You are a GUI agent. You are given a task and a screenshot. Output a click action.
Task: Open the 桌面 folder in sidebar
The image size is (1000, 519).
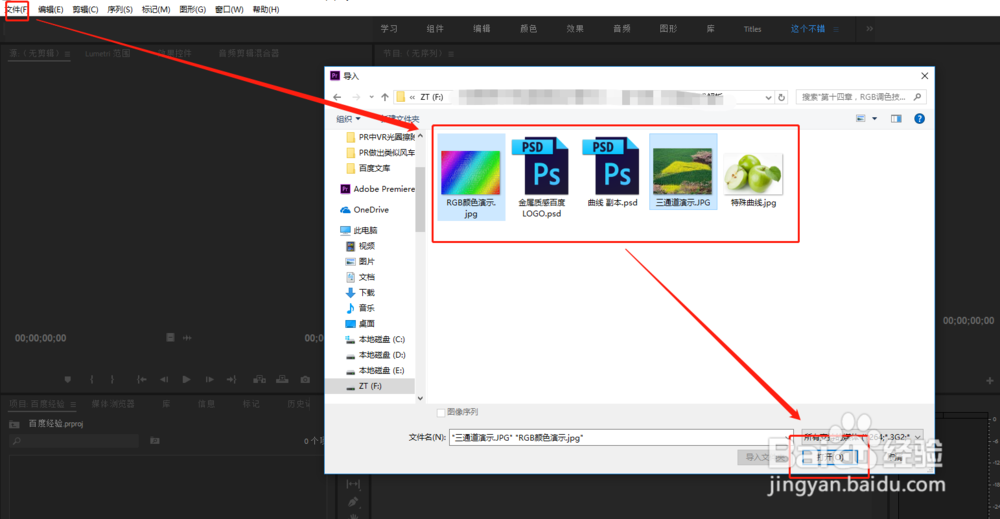click(360, 324)
